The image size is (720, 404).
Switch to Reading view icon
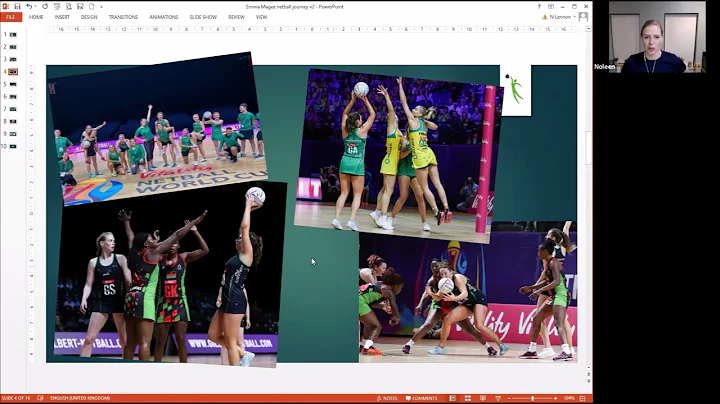[483, 398]
